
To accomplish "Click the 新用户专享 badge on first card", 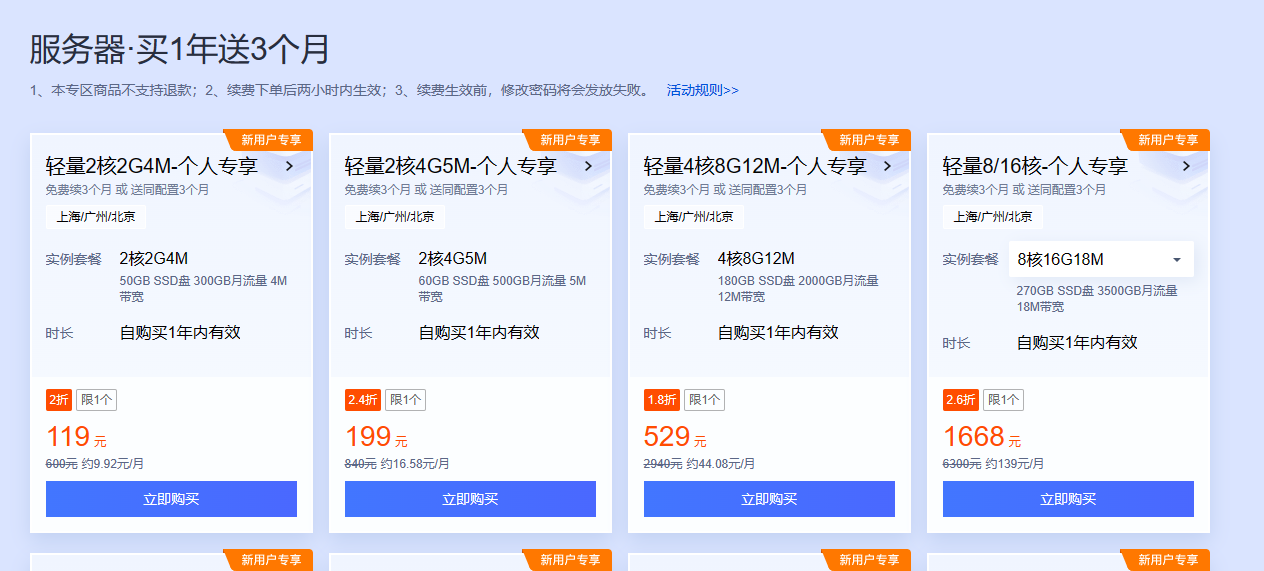I will coord(269,140).
